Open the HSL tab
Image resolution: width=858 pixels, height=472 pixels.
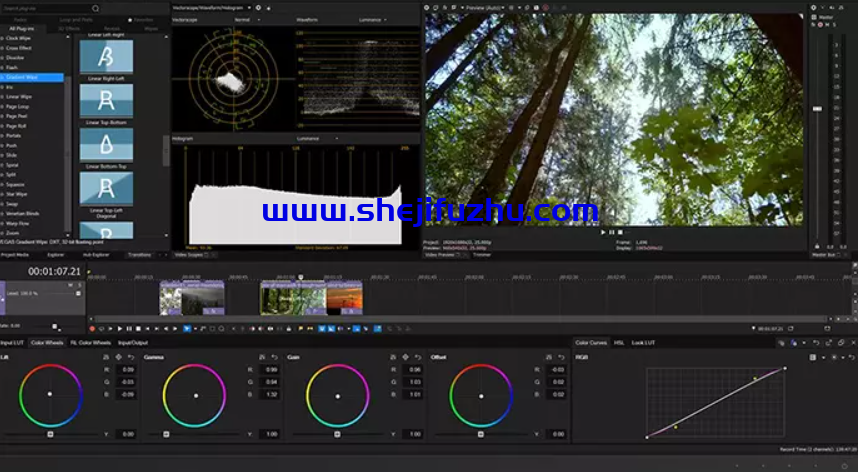point(619,343)
